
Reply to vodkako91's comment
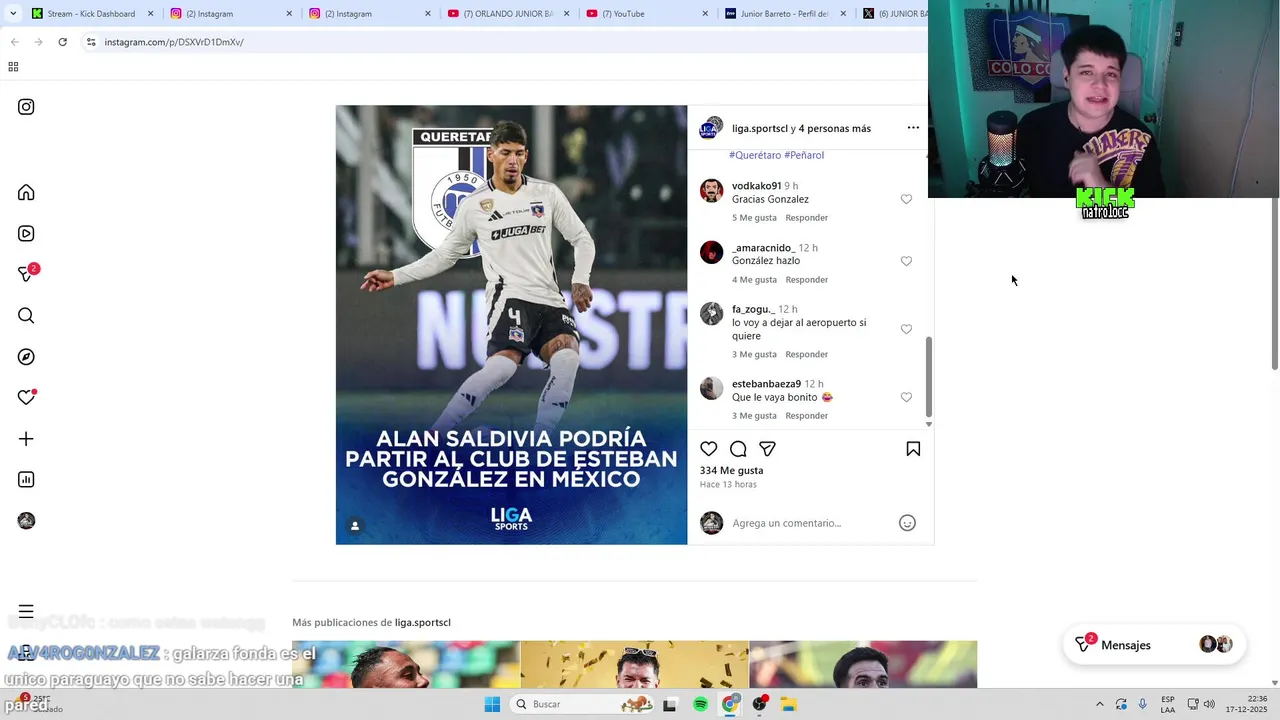[806, 218]
